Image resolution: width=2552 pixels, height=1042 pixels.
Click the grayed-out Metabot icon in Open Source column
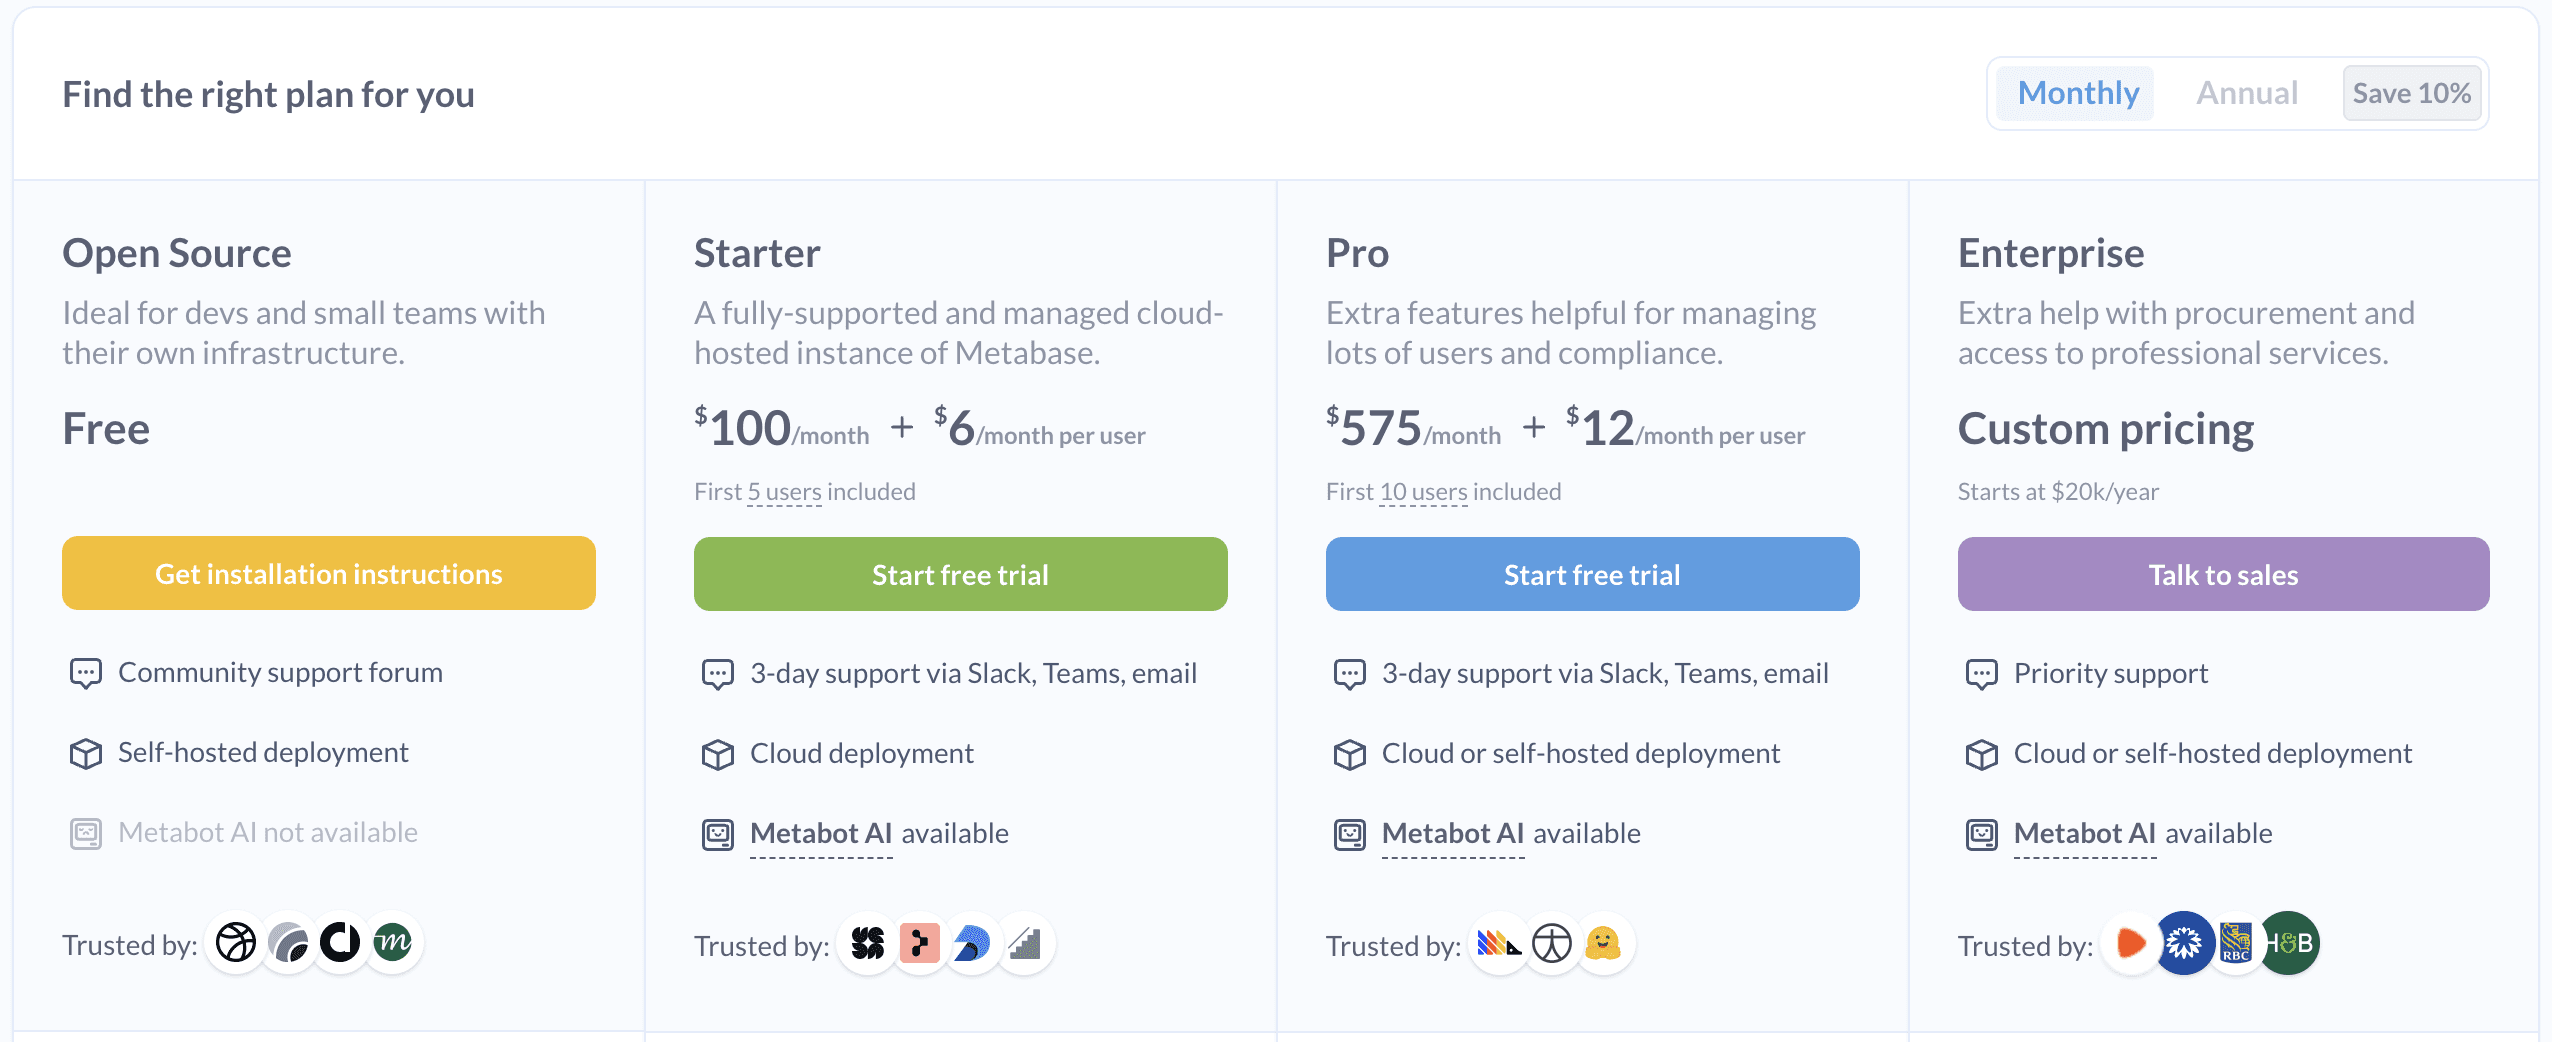86,832
